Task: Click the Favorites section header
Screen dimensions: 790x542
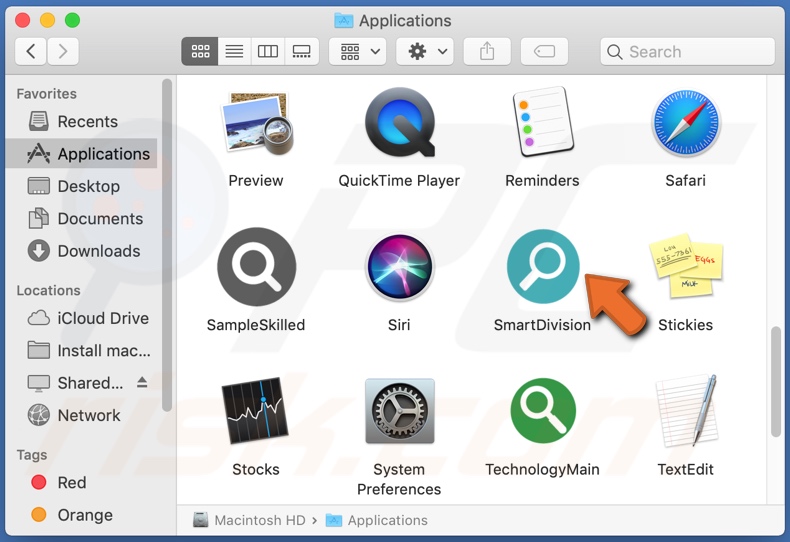Action: point(46,94)
